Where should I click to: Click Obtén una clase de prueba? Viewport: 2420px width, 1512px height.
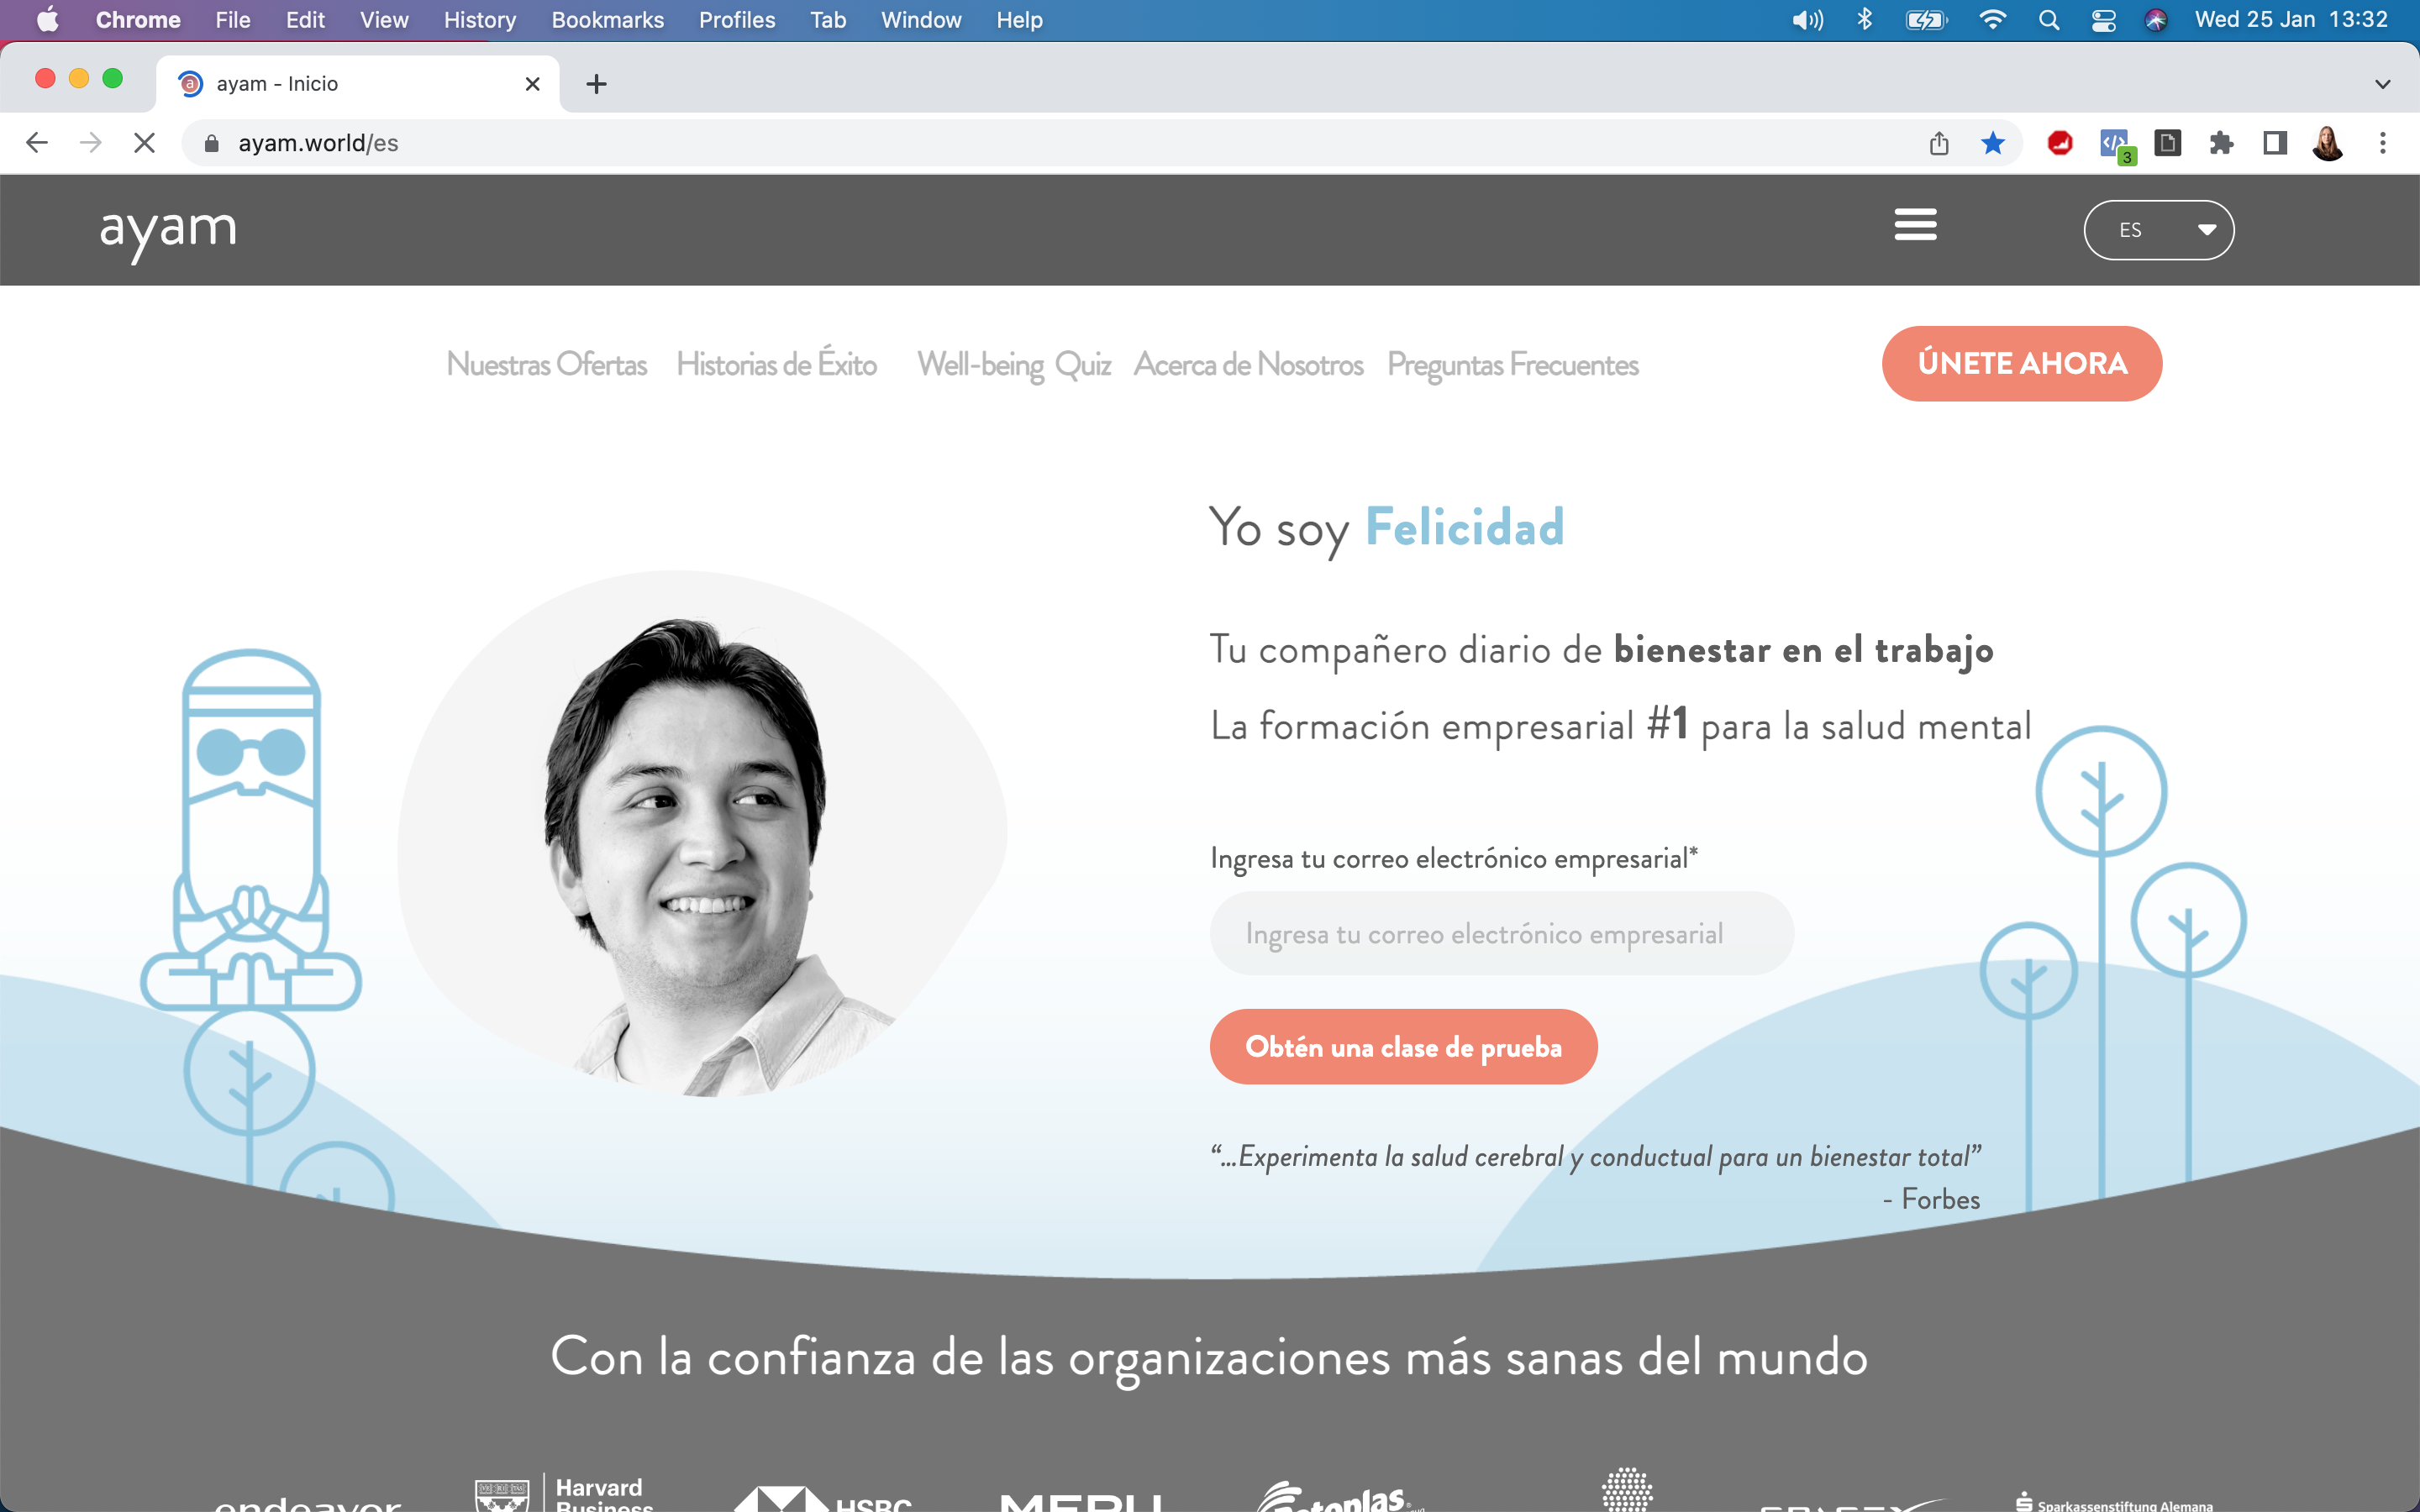click(x=1403, y=1047)
